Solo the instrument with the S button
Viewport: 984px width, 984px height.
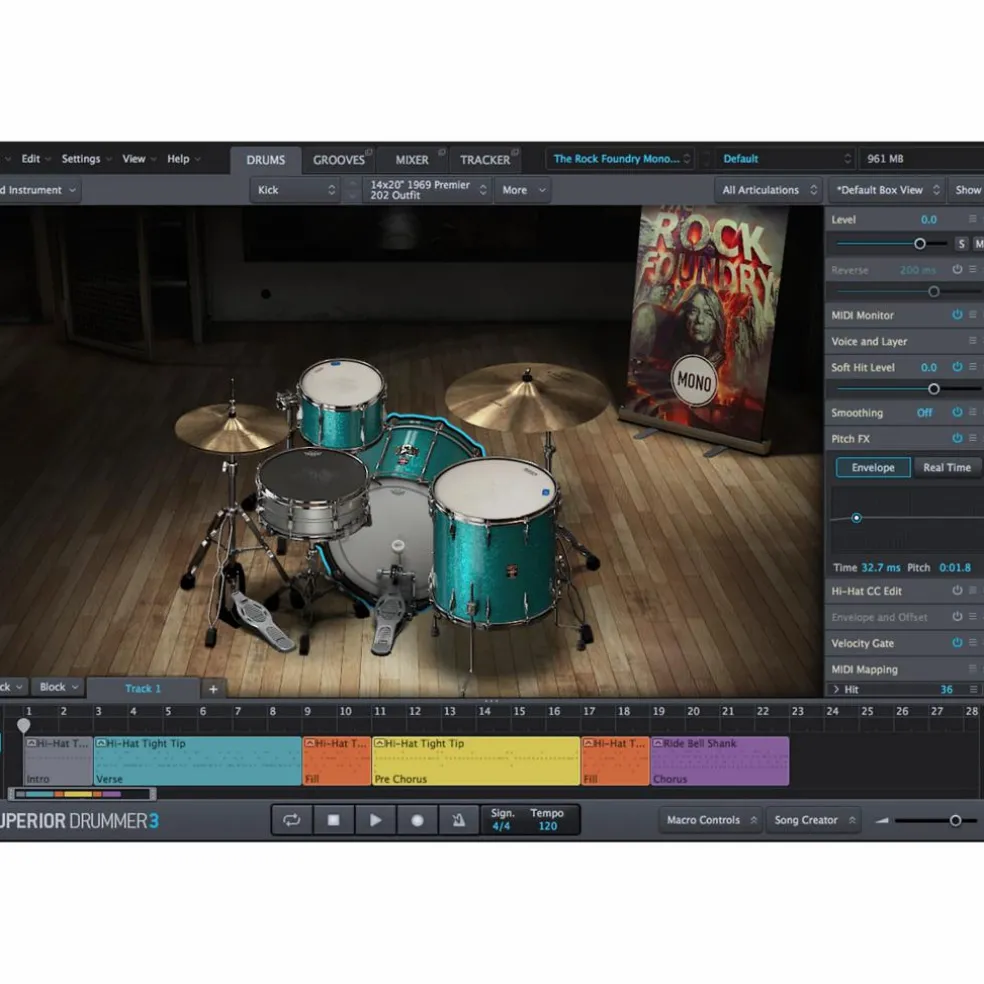[961, 243]
